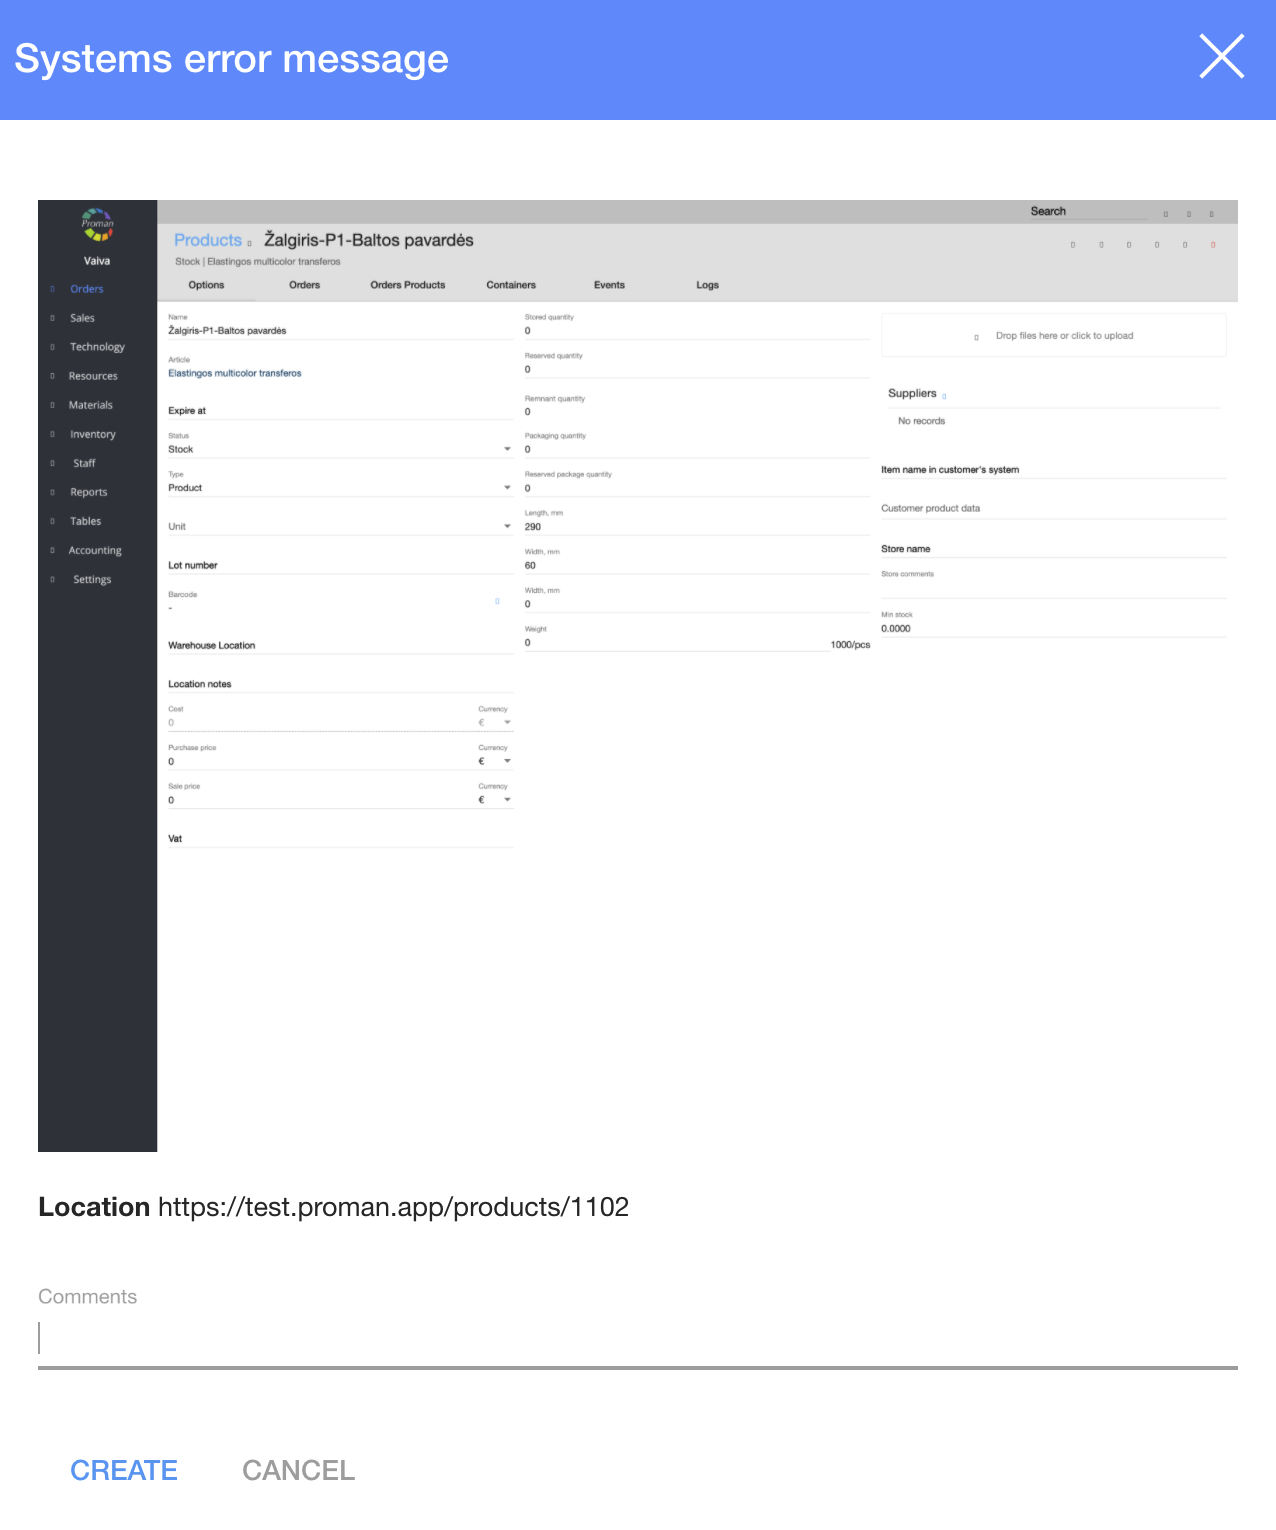Click the drop files upload area
Image resolution: width=1276 pixels, height=1530 pixels.
[x=1054, y=336]
